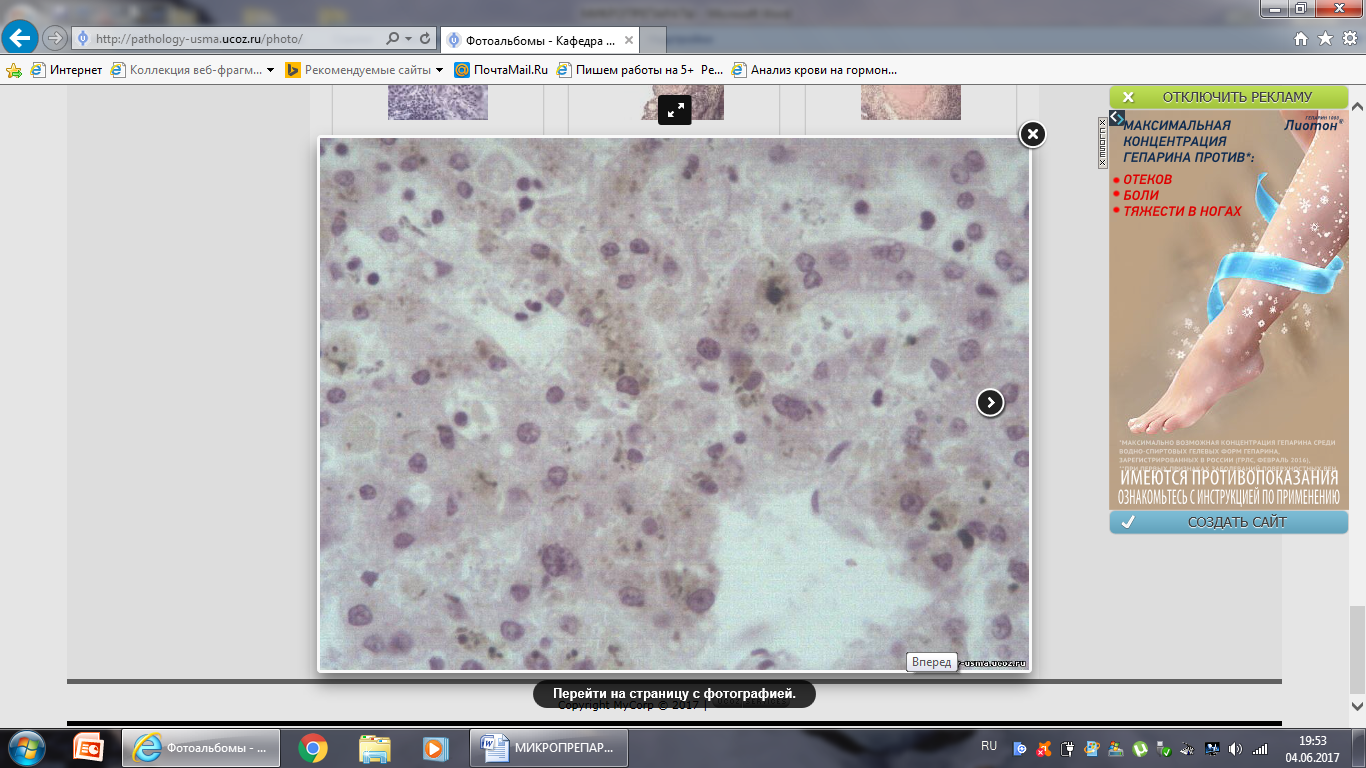Viewport: 1366px width, 768px height.
Task: Open Favorites star in browser toolbar
Action: [1325, 39]
